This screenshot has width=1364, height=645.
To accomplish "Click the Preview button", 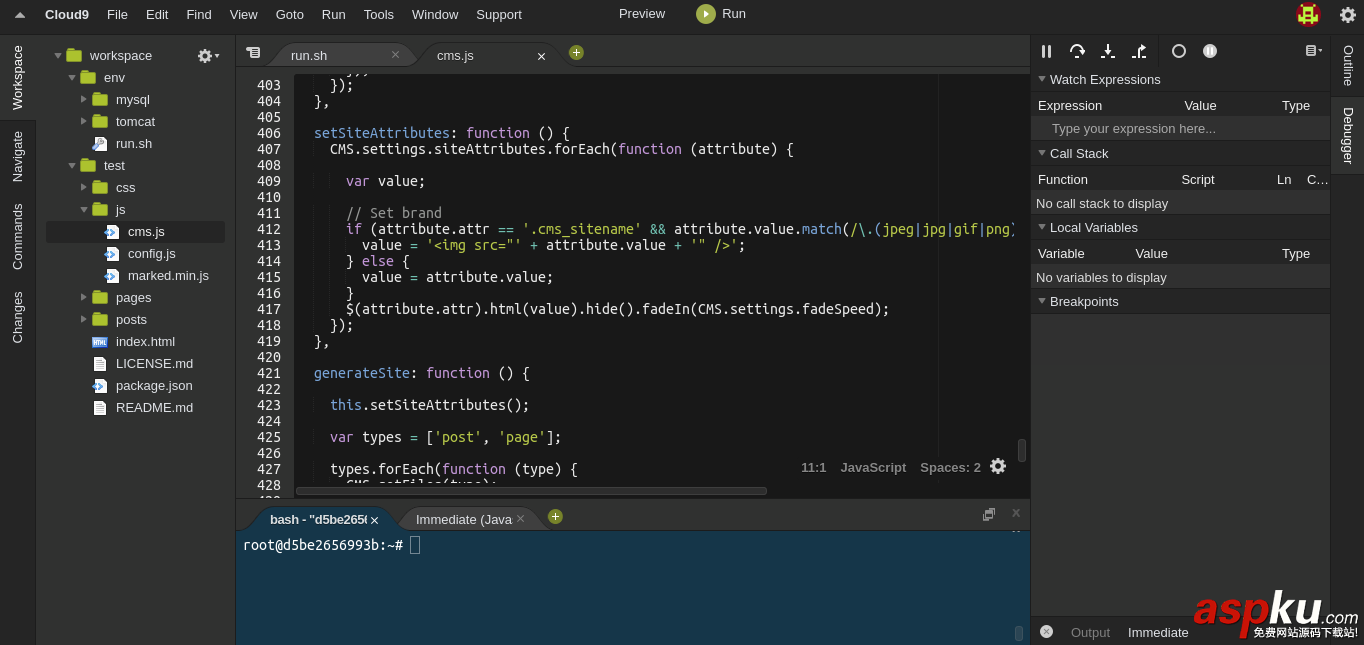I will click(641, 14).
